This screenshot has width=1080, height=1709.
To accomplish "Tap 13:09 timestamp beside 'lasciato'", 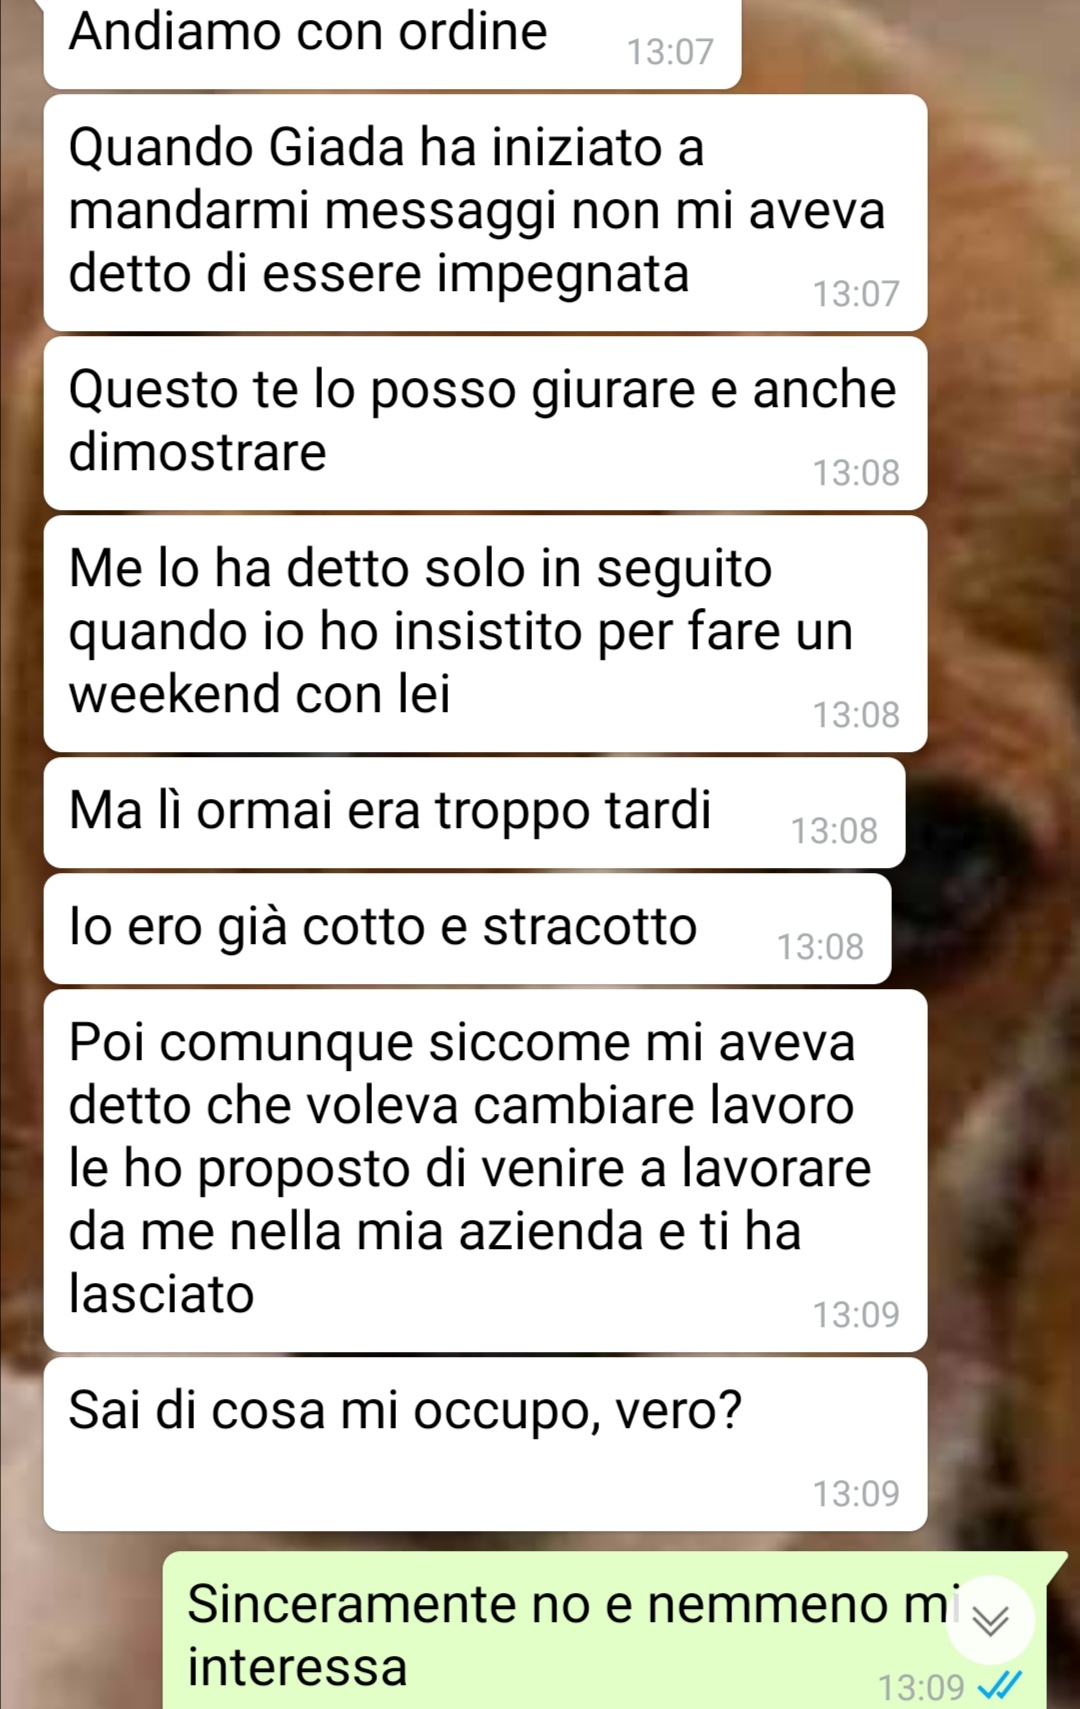I will point(856,1315).
